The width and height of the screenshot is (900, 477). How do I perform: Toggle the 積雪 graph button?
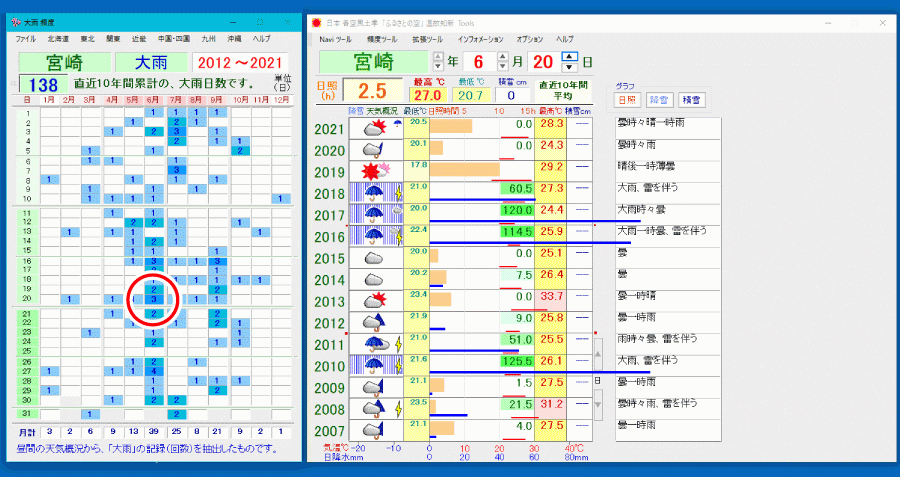691,99
